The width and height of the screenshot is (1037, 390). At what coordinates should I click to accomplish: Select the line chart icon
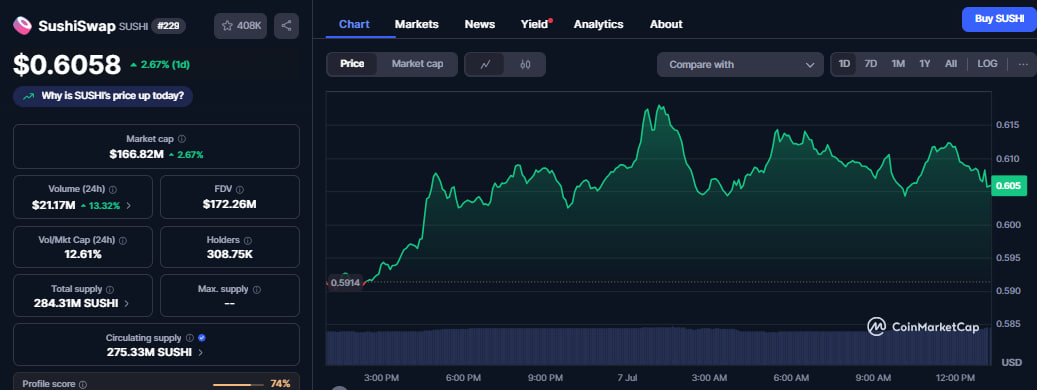pyautogui.click(x=485, y=64)
